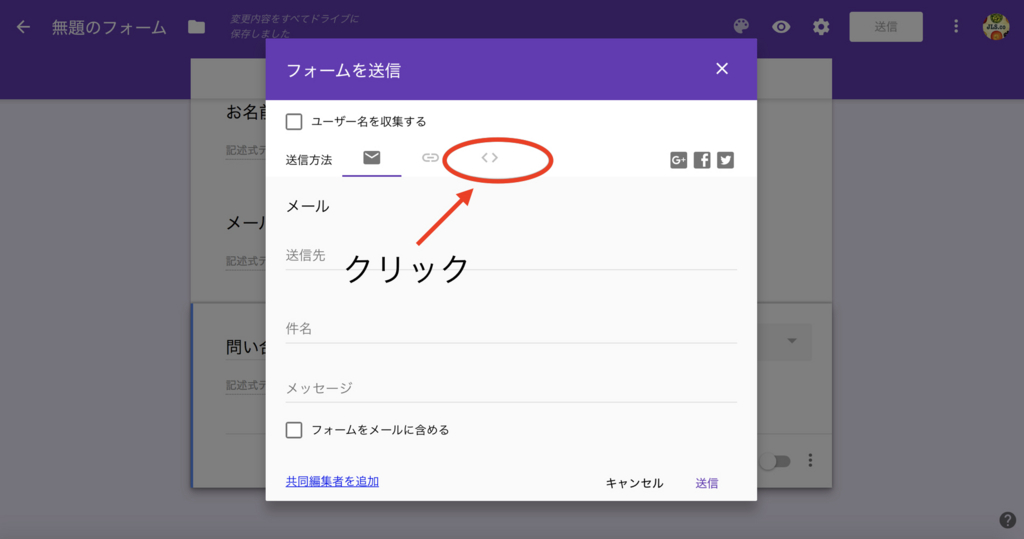This screenshot has width=1024, height=539.
Task: Open the 共同編集者を追加 link
Action: click(x=332, y=482)
